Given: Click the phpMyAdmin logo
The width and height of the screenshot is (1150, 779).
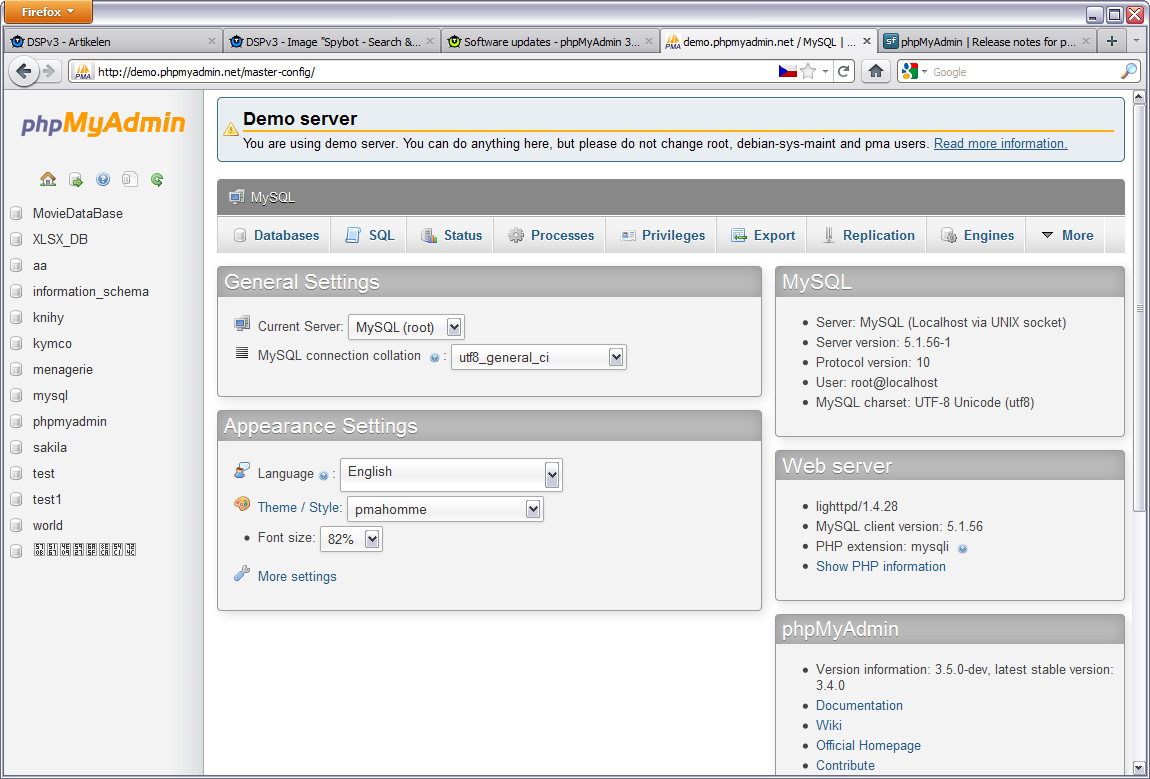Looking at the screenshot, I should (103, 123).
